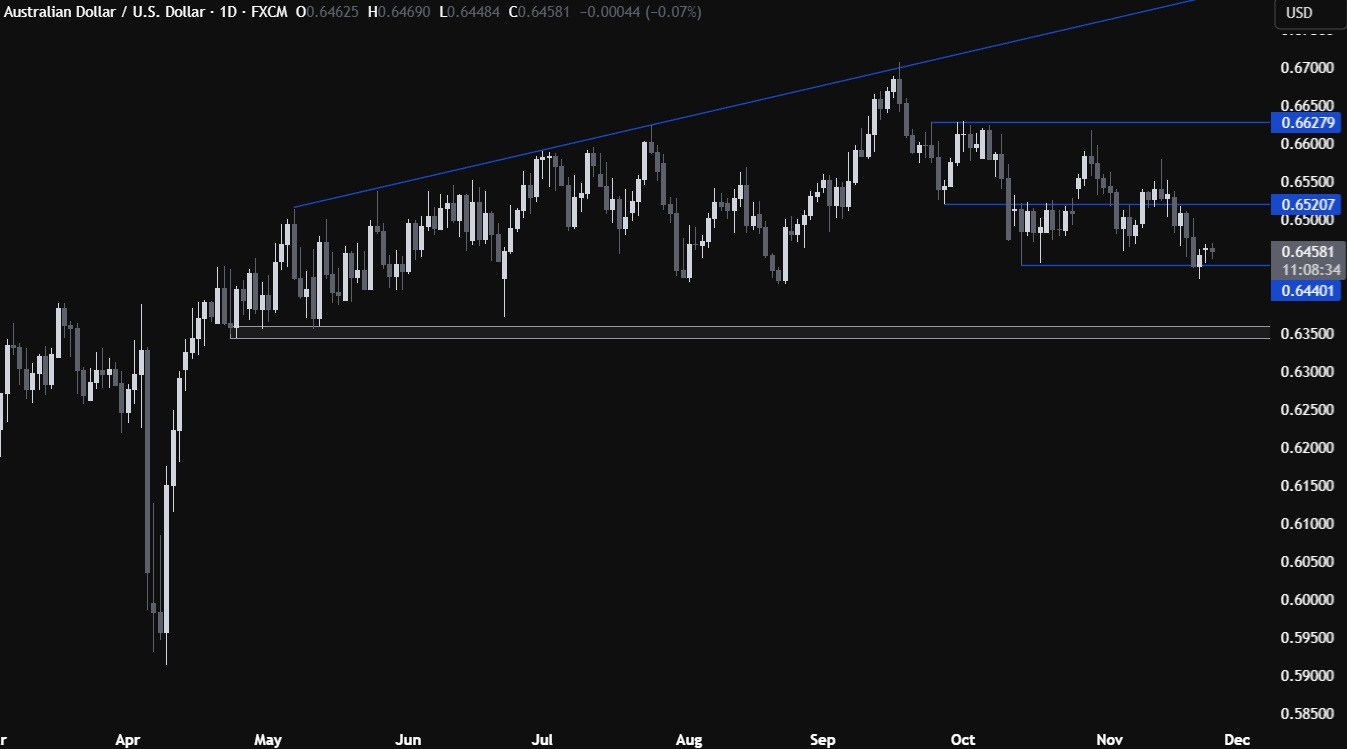Select the 0.65207 blue price label
Image resolution: width=1347 pixels, height=749 pixels.
click(1307, 204)
